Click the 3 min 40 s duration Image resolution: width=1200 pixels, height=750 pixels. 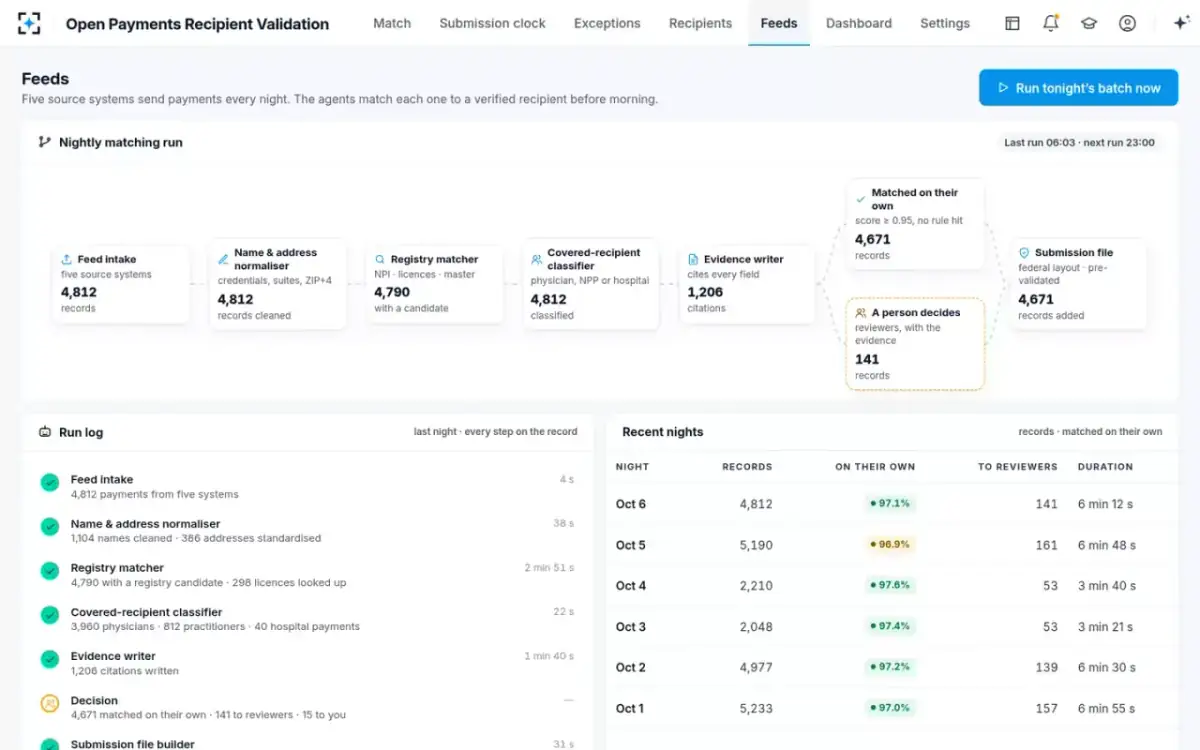click(1105, 586)
